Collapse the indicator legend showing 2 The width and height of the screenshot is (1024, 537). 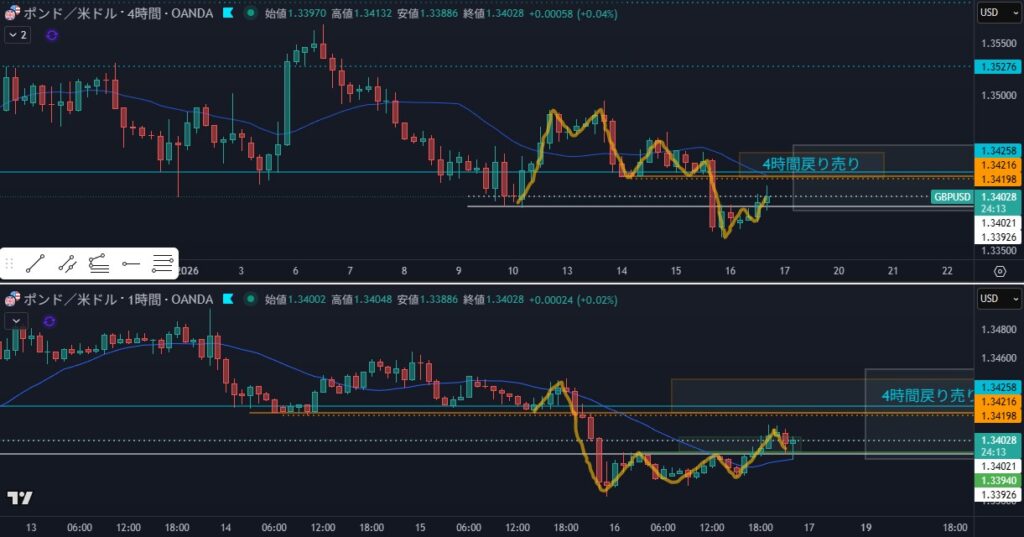pos(17,35)
